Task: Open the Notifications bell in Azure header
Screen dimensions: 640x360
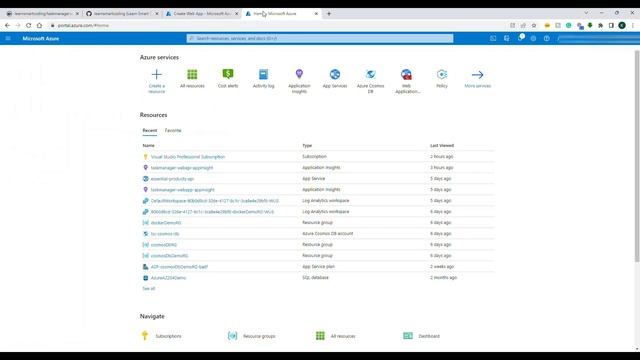Action: coord(520,38)
